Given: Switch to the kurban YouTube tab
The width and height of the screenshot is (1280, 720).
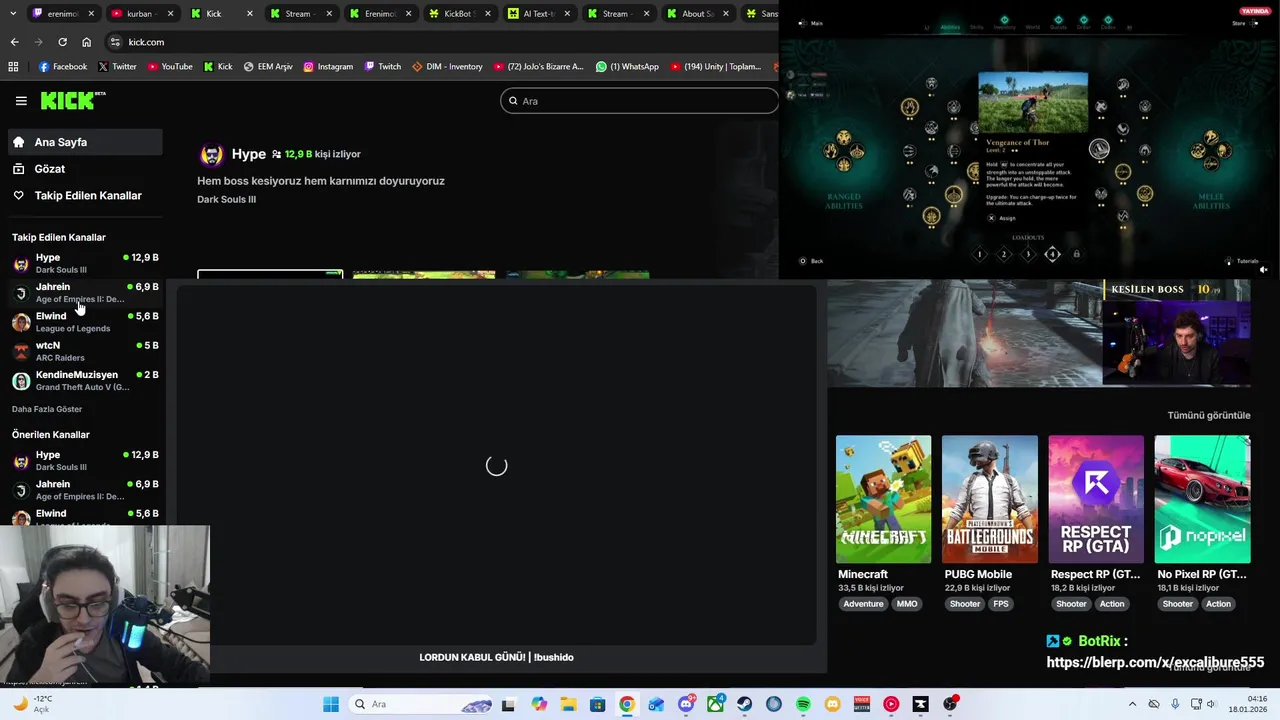Looking at the screenshot, I should 141,14.
